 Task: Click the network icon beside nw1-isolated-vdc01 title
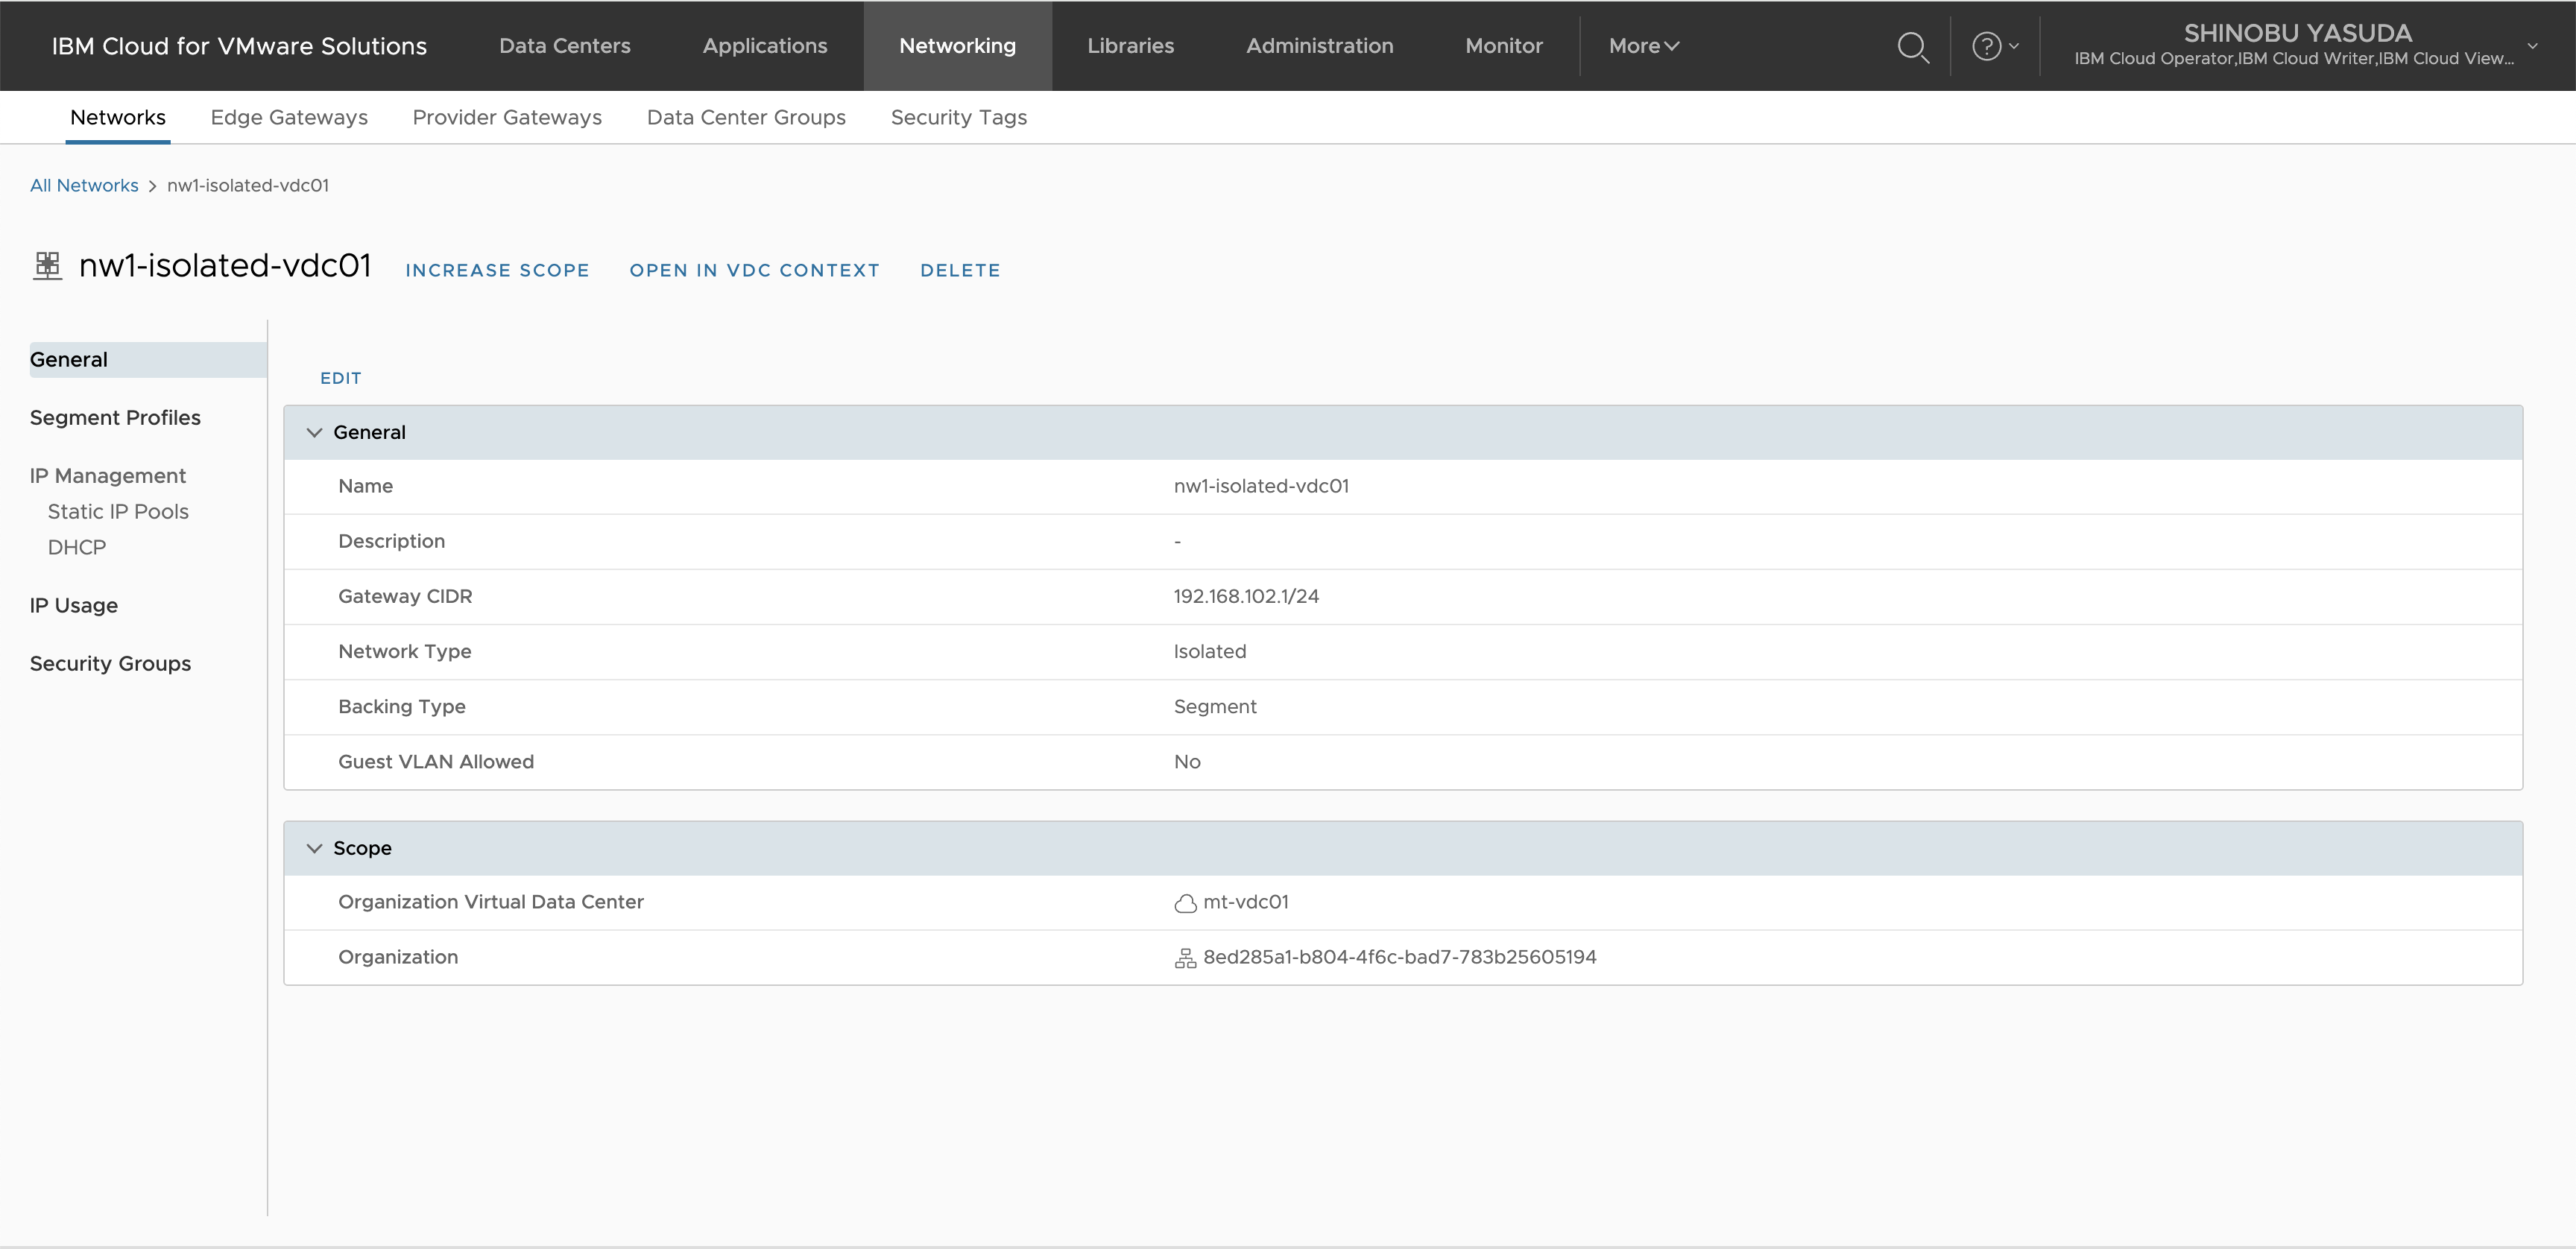click(x=47, y=266)
